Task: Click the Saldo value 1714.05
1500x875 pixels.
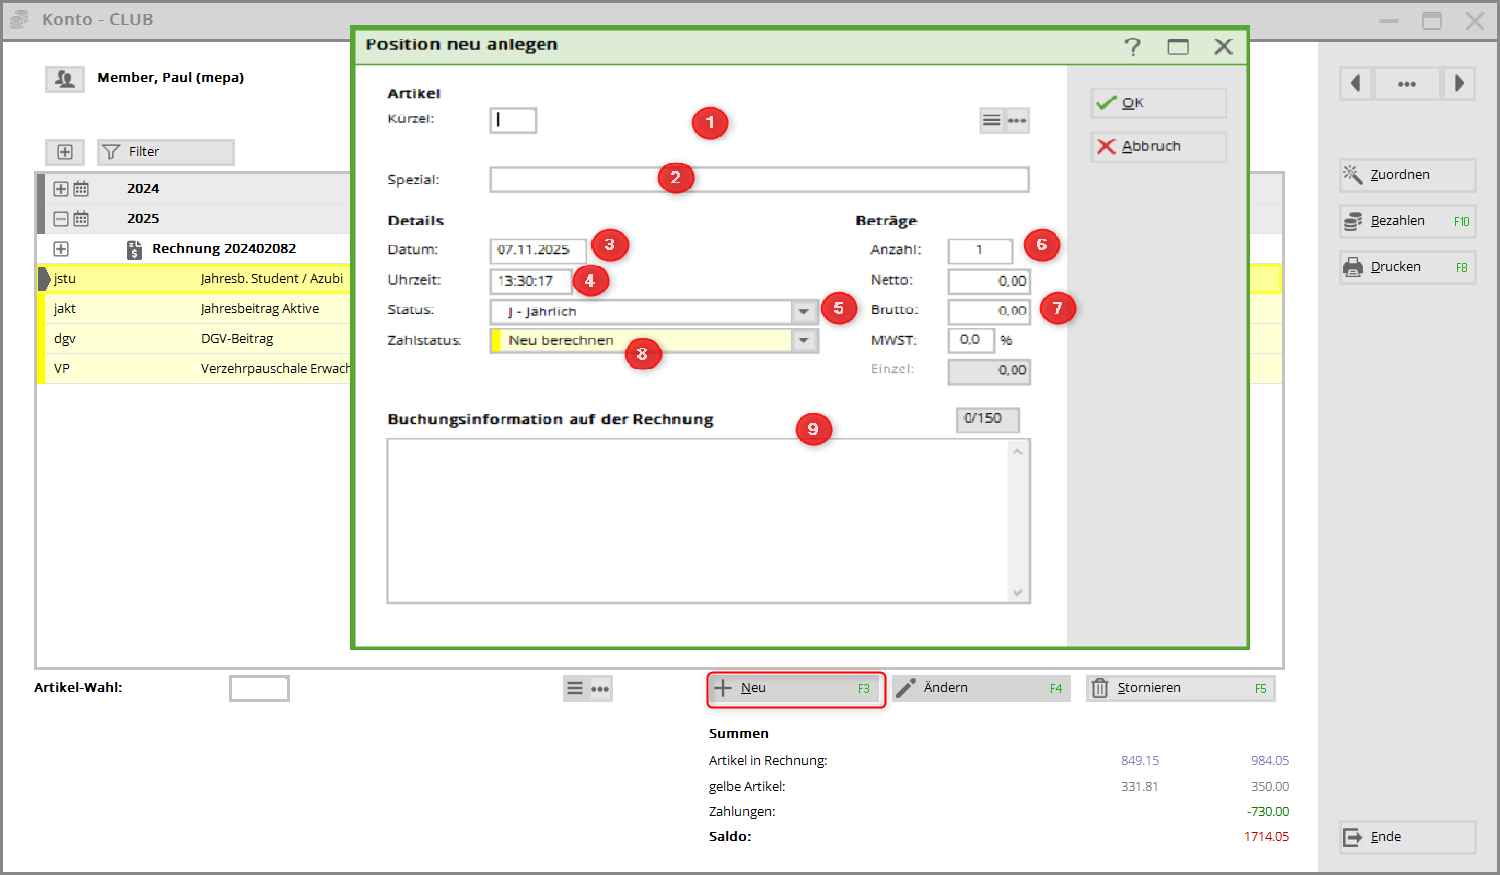Action: click(x=1267, y=837)
